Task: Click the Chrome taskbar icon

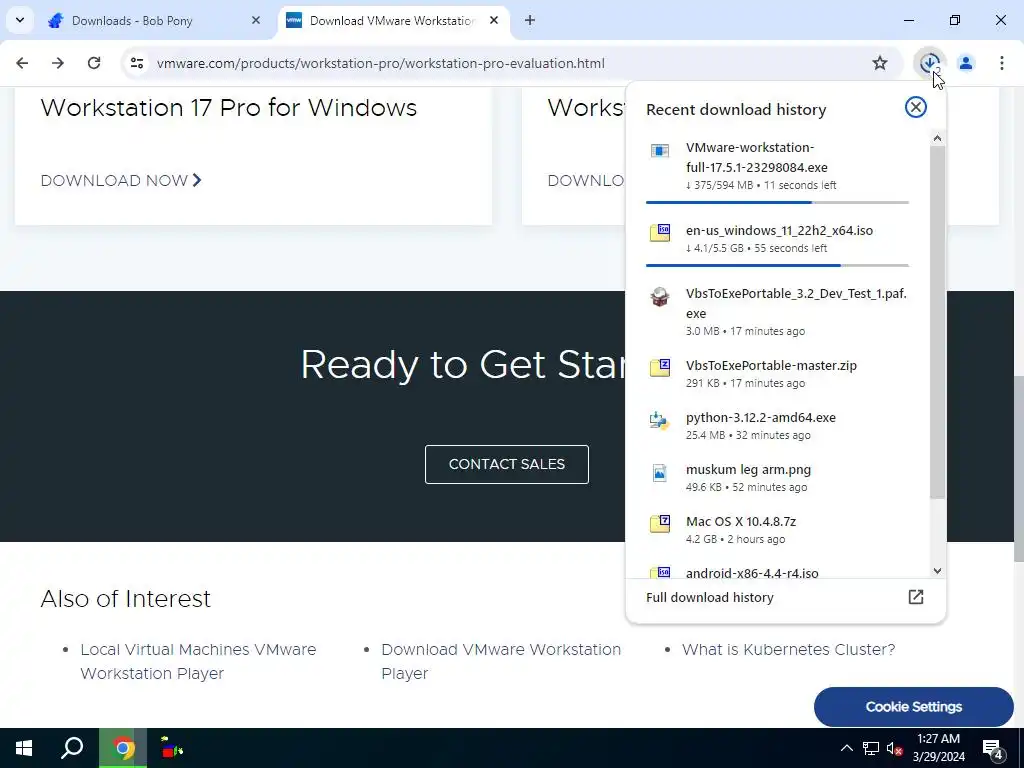Action: click(x=123, y=748)
